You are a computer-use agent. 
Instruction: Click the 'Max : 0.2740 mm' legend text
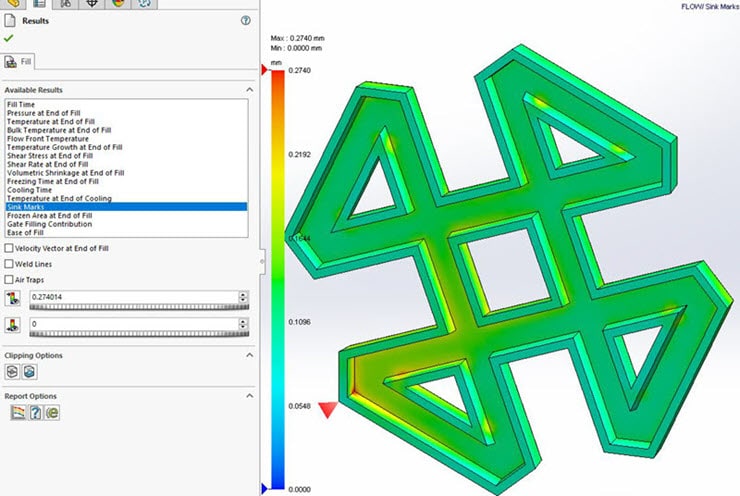pyautogui.click(x=297, y=38)
